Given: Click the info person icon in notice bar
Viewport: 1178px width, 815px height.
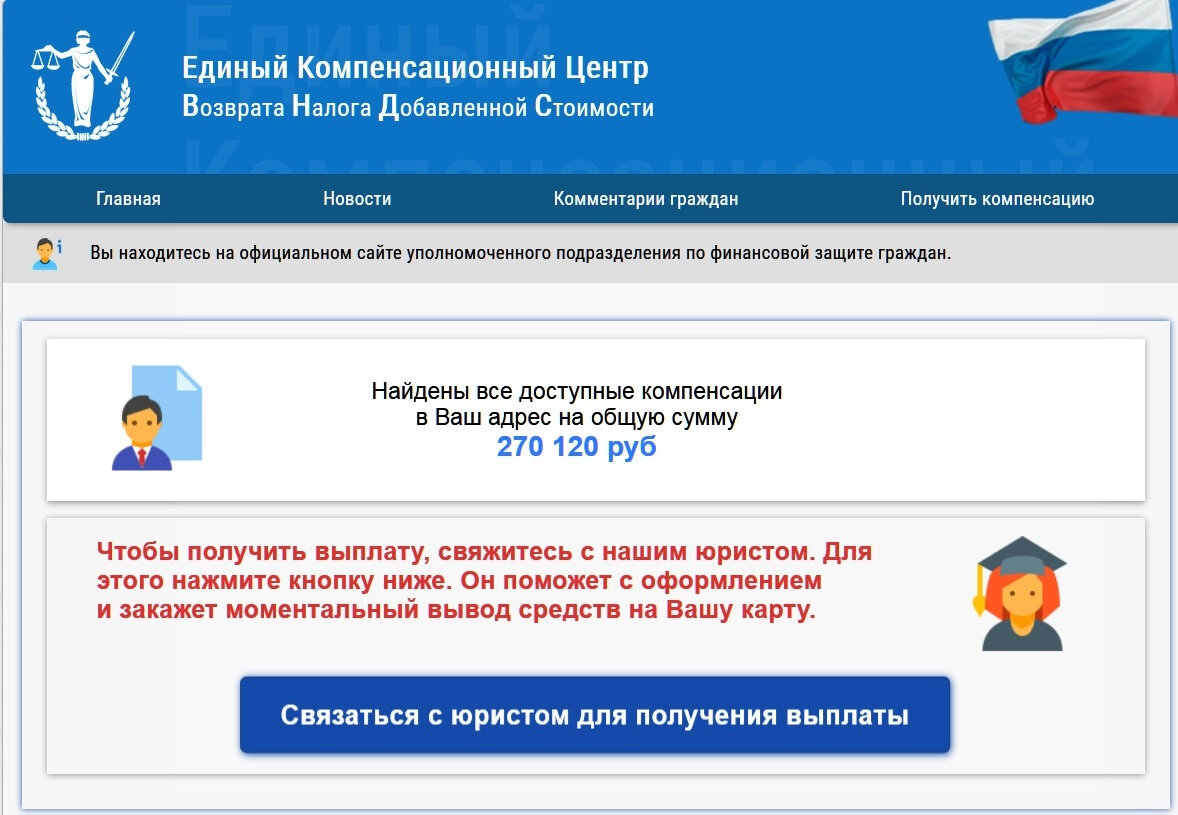Looking at the screenshot, I should [47, 254].
